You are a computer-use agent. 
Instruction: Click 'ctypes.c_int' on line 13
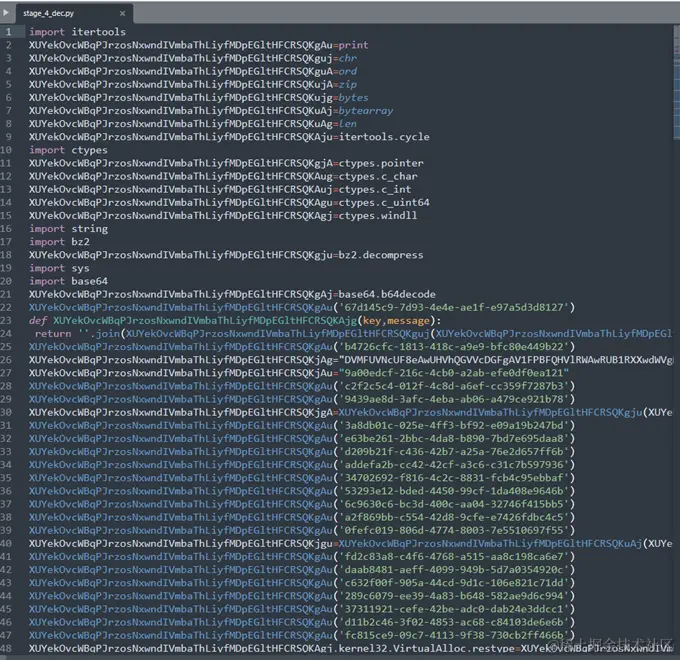[x=375, y=190]
